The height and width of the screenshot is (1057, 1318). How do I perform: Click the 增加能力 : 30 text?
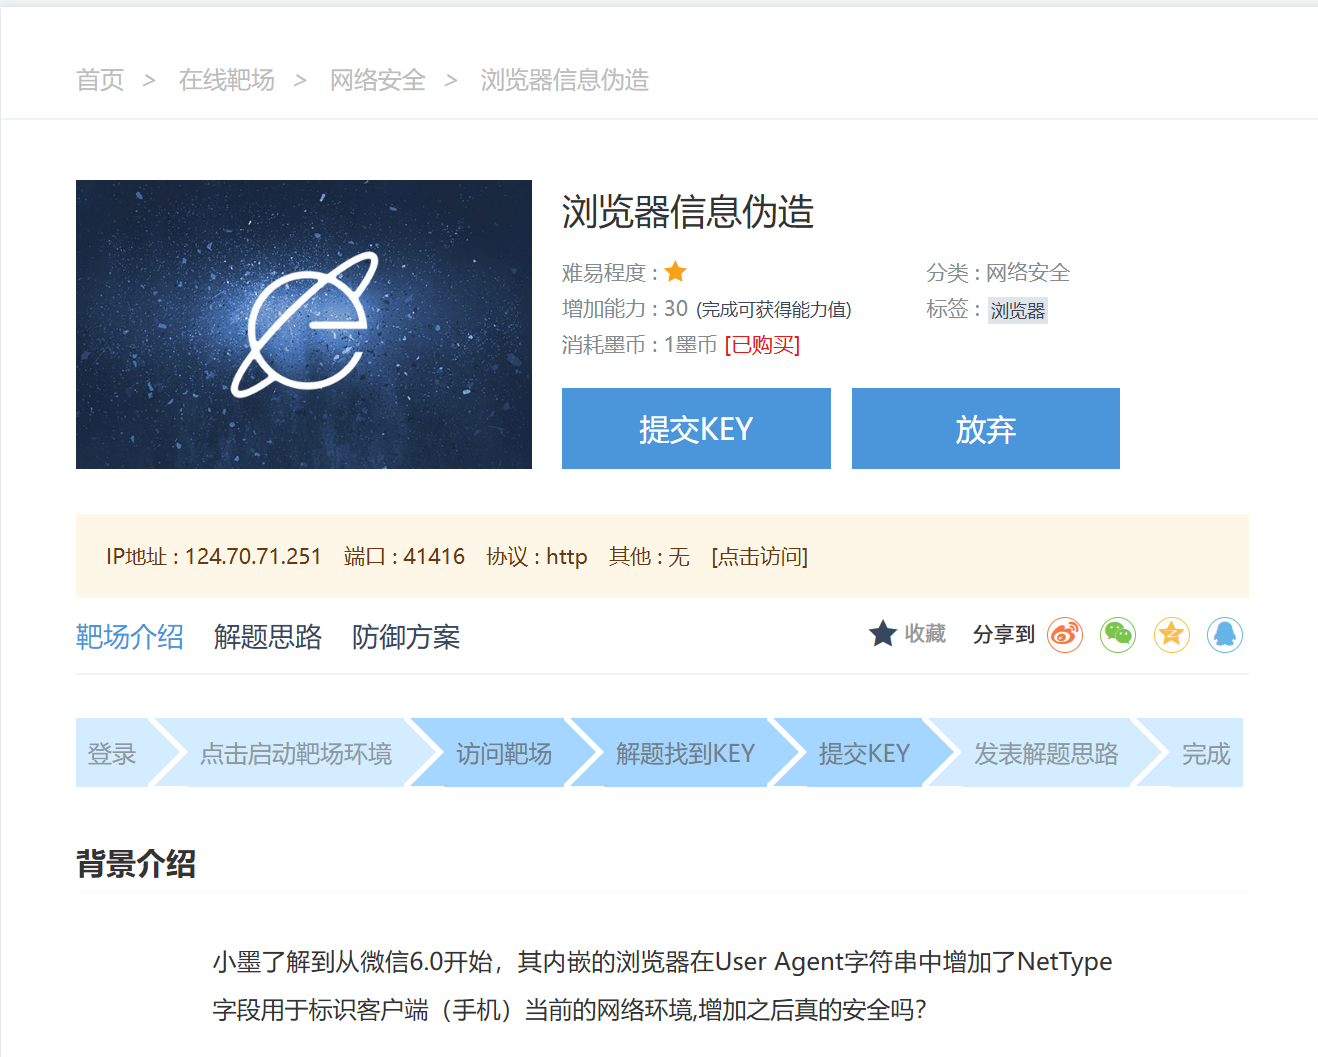625,309
